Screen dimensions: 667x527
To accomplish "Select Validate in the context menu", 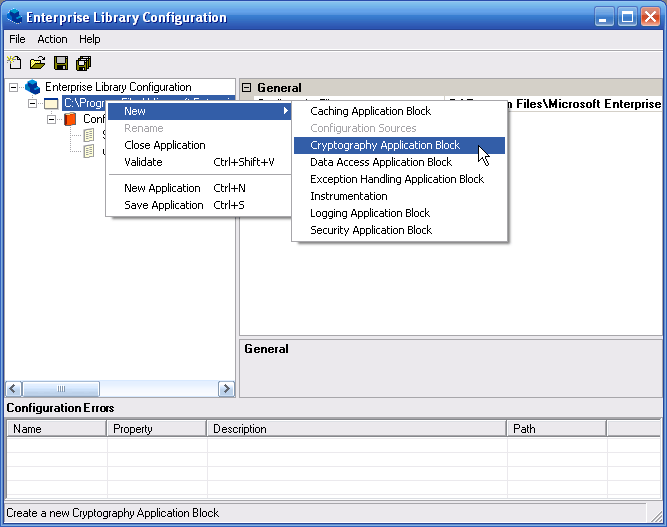I will click(199, 162).
